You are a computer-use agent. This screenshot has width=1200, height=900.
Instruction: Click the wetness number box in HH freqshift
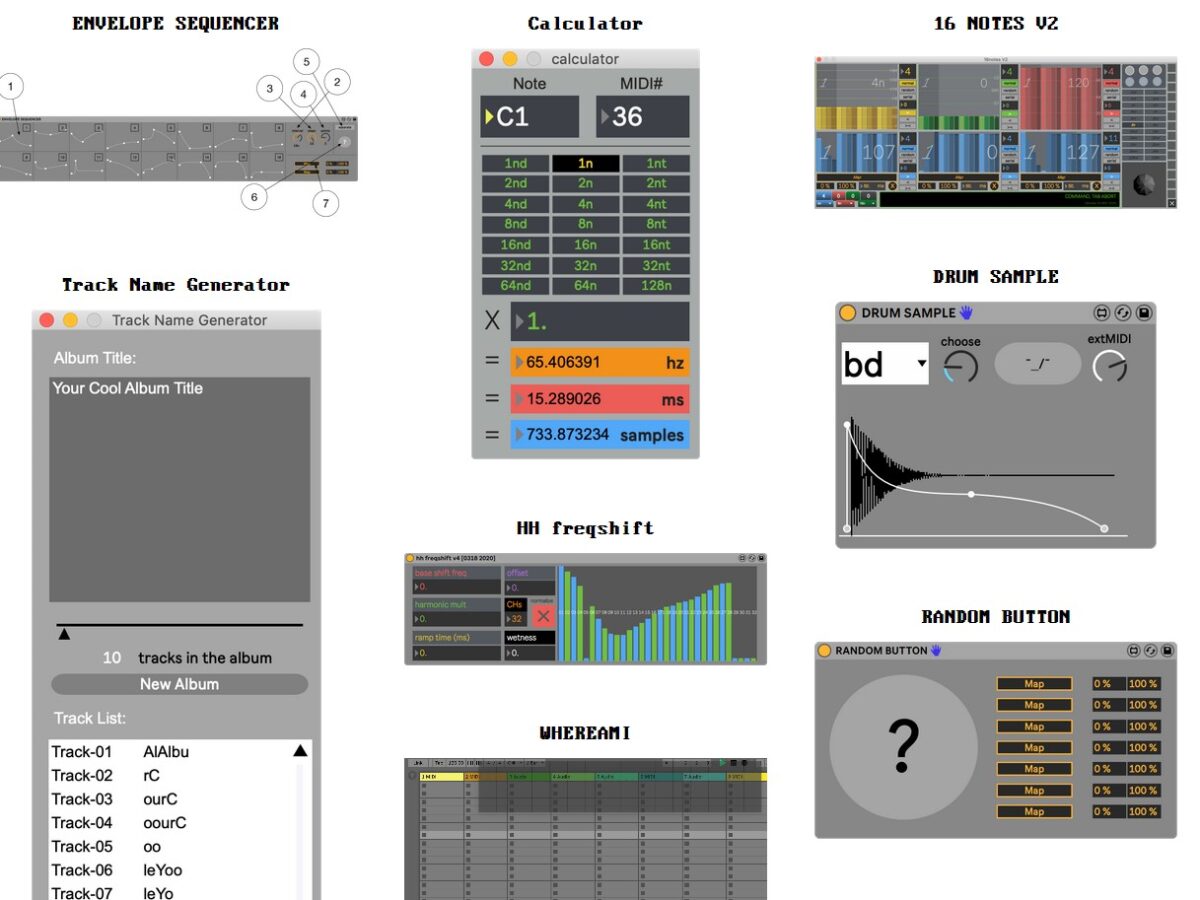coord(530,653)
